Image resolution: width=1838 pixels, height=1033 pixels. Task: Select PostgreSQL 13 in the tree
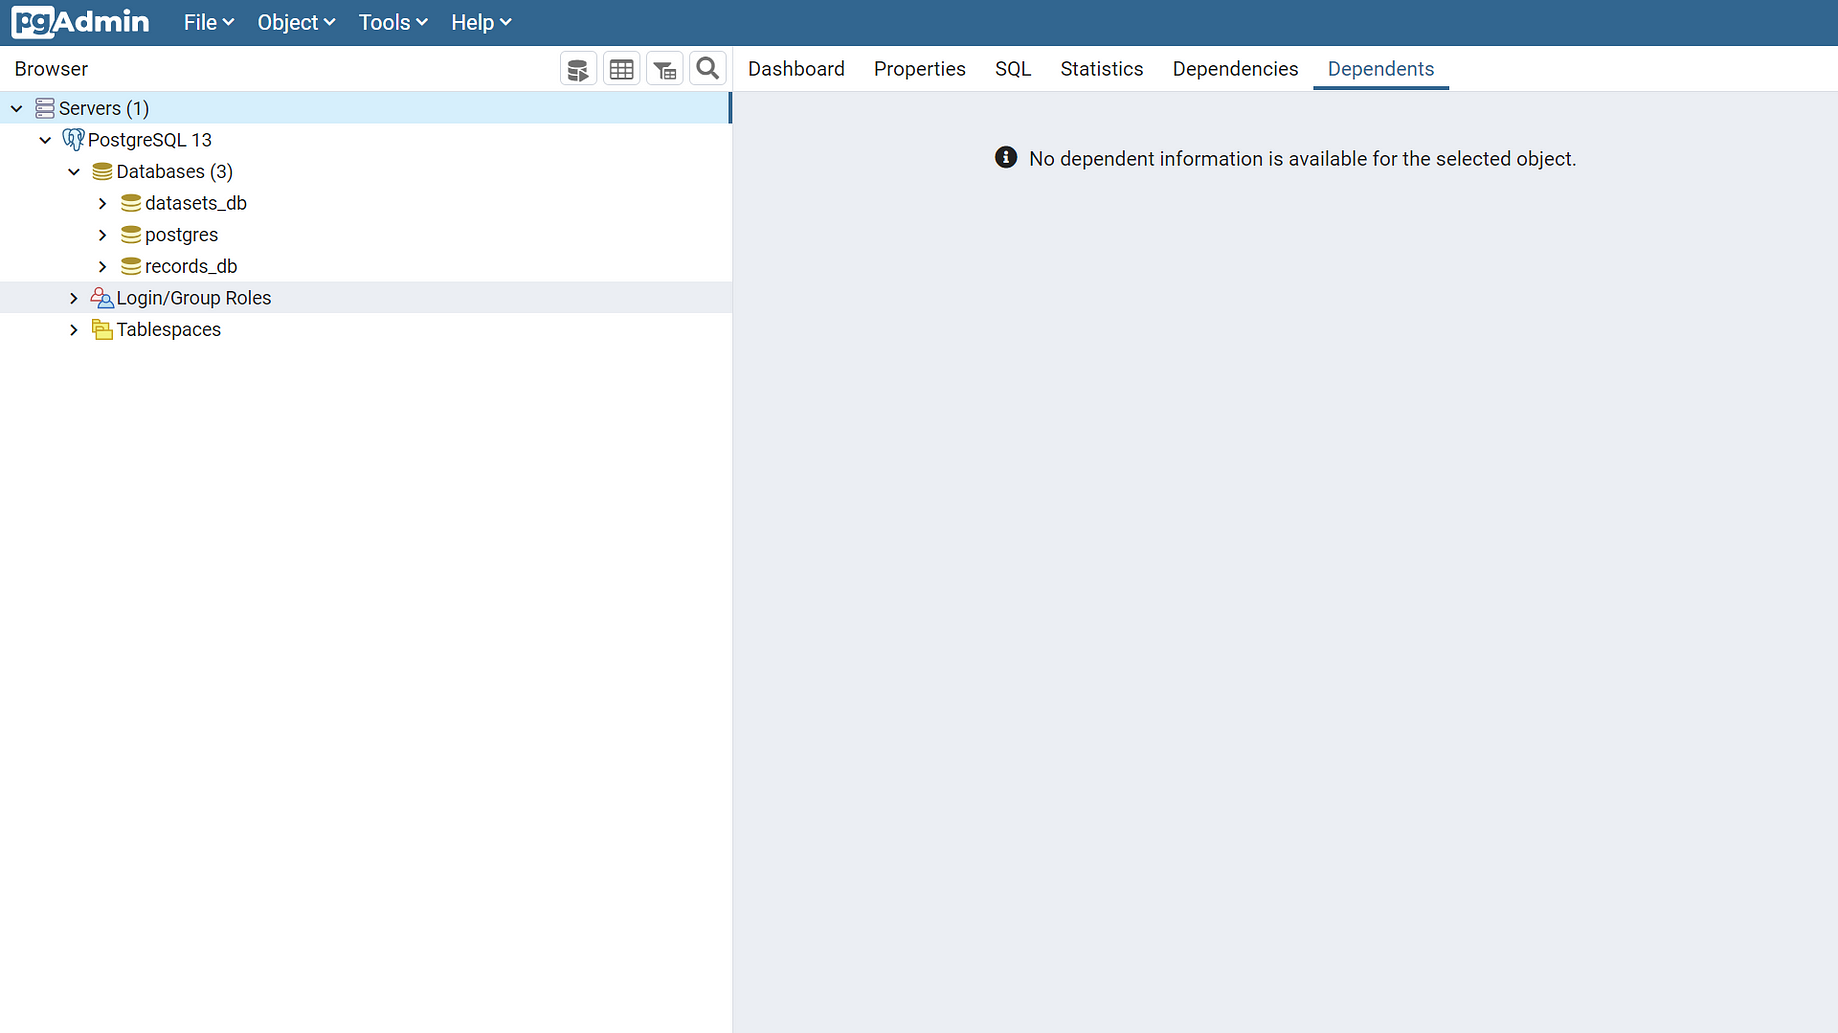tap(150, 140)
